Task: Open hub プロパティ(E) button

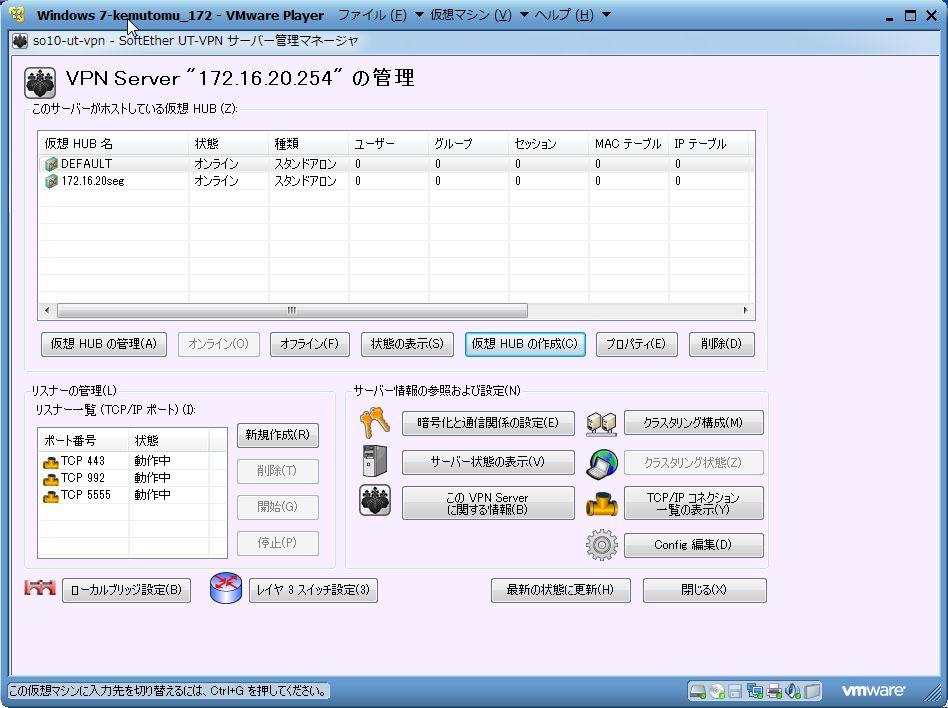Action: 636,344
